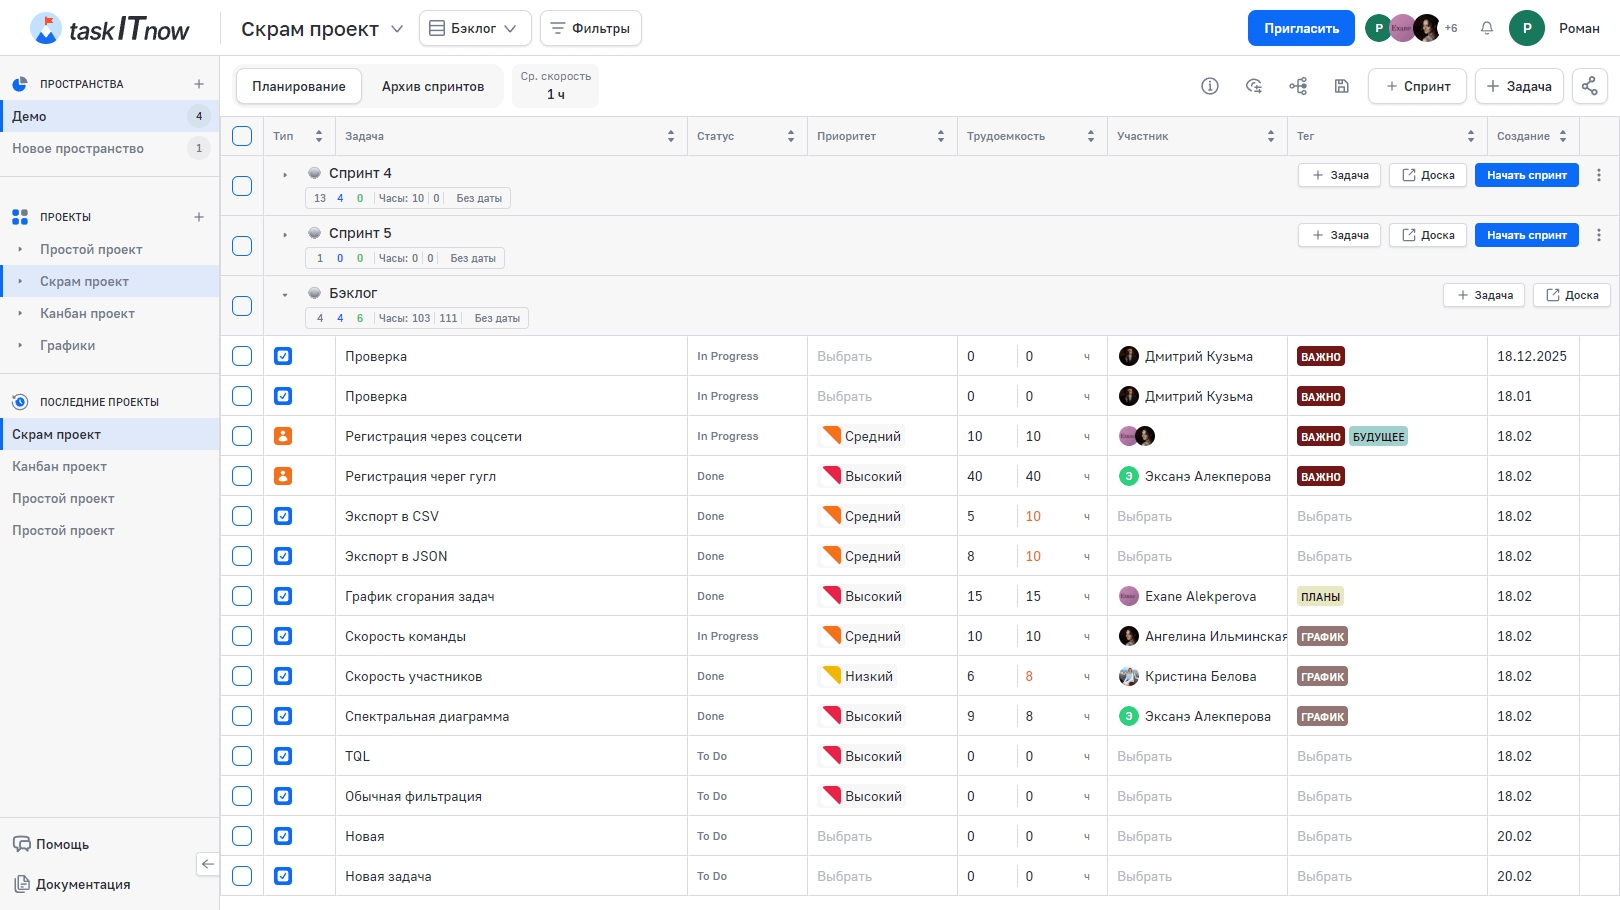This screenshot has height=910, width=1620.
Task: Click the share icon button
Action: tap(1589, 86)
